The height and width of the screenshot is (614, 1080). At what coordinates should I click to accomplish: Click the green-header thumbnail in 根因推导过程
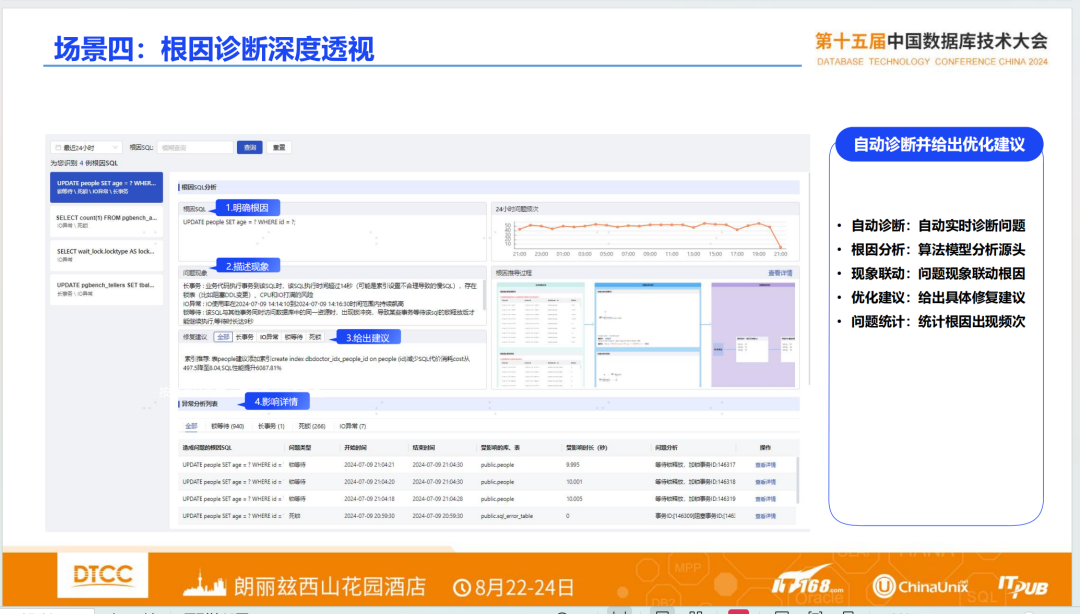pos(541,334)
